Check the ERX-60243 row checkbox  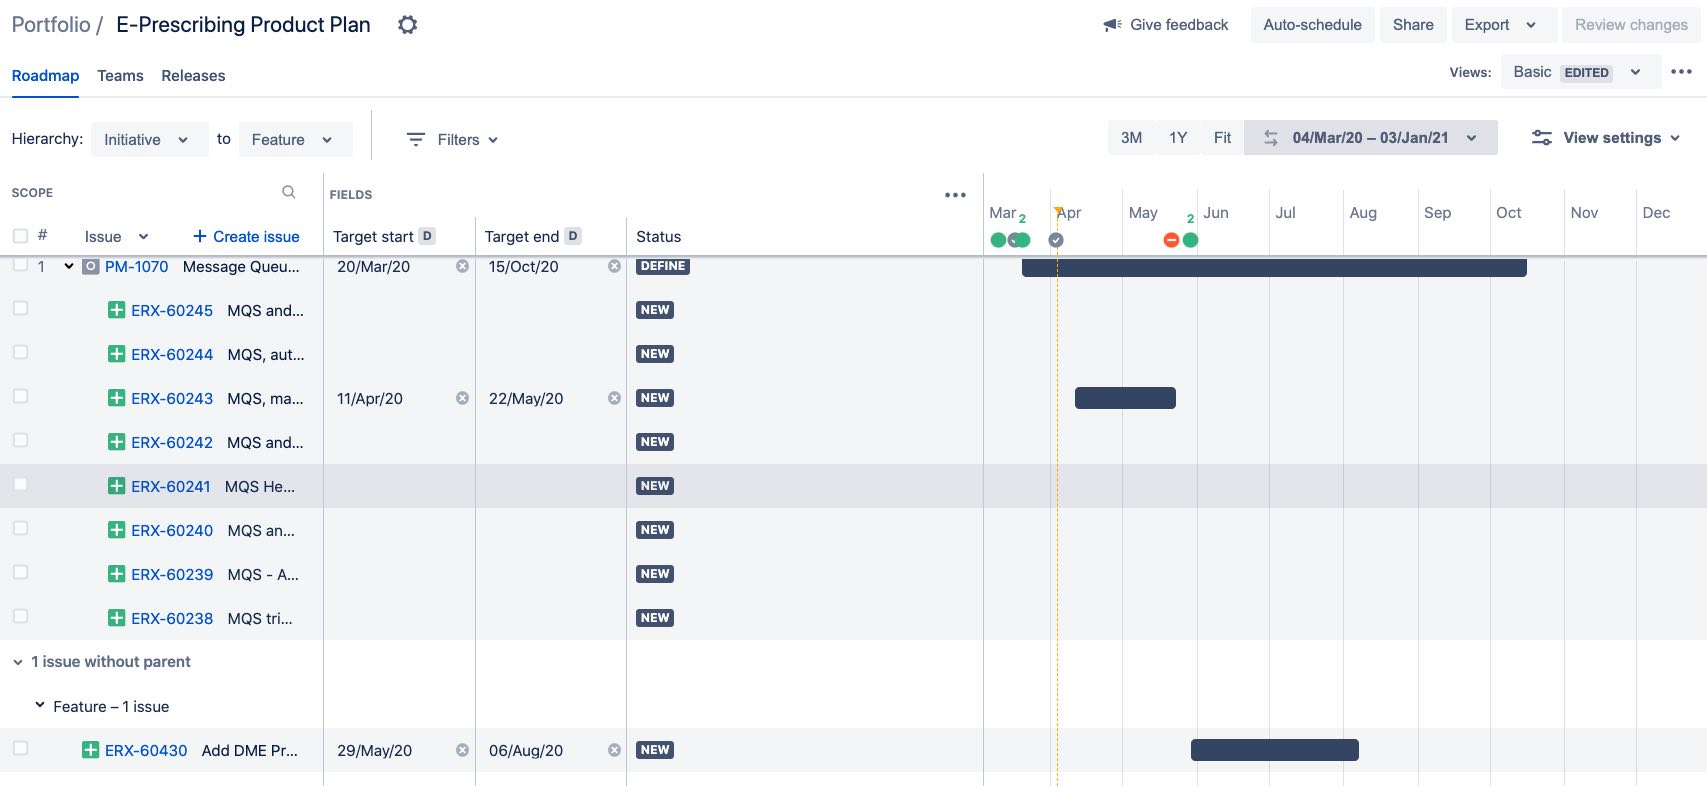click(20, 396)
